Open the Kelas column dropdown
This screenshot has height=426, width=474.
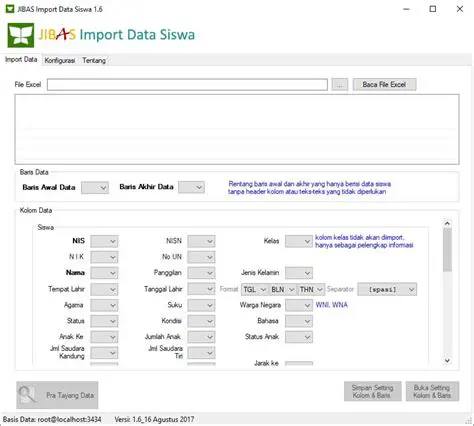click(299, 241)
